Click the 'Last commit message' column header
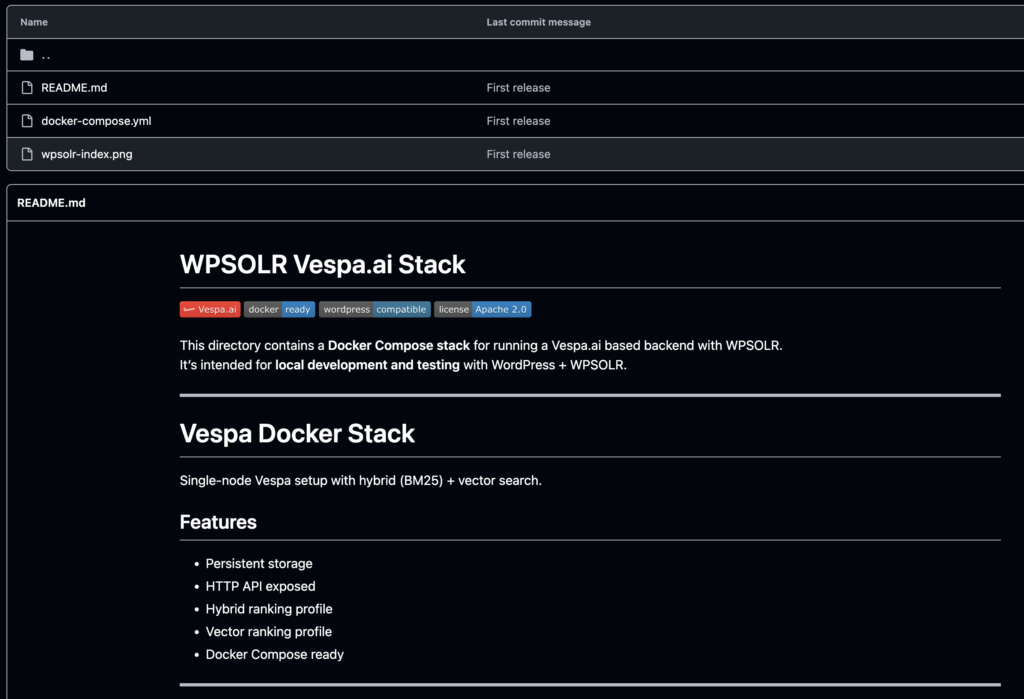Image resolution: width=1024 pixels, height=699 pixels. [x=538, y=22]
